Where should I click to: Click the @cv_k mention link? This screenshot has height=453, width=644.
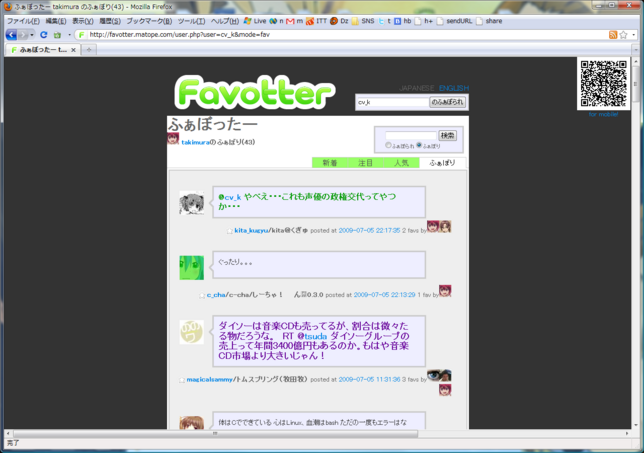(230, 198)
